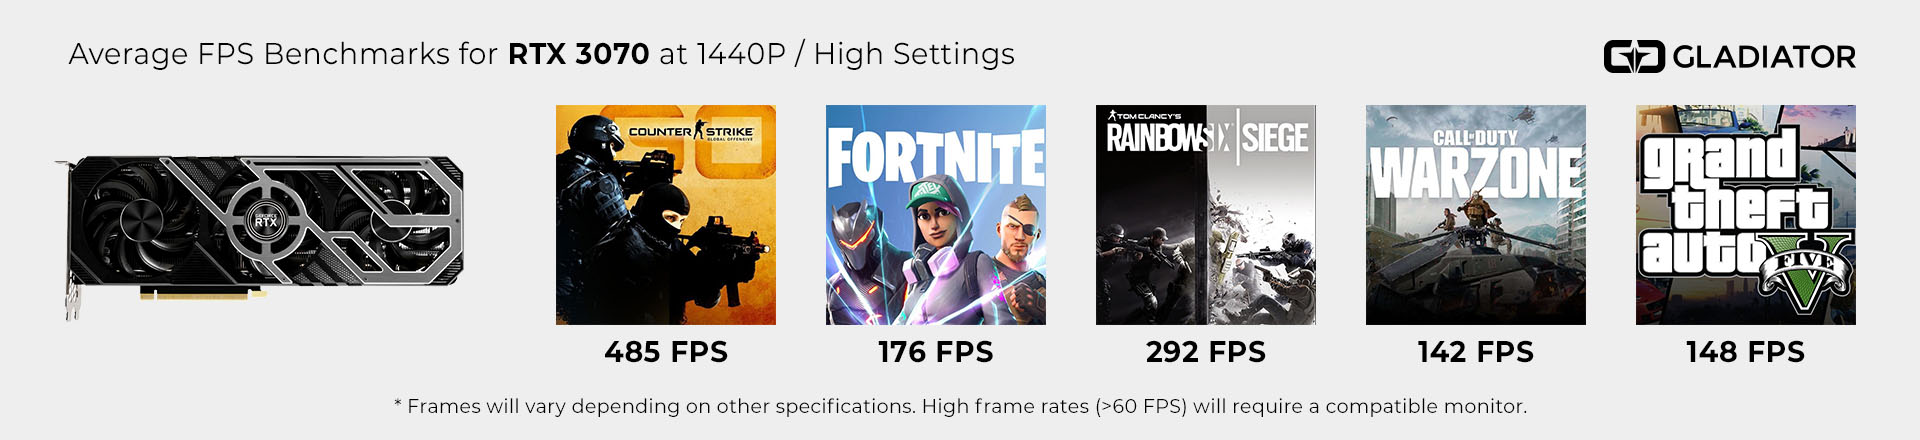Click the 292 FPS label
The width and height of the screenshot is (1920, 440).
[x=1206, y=352]
